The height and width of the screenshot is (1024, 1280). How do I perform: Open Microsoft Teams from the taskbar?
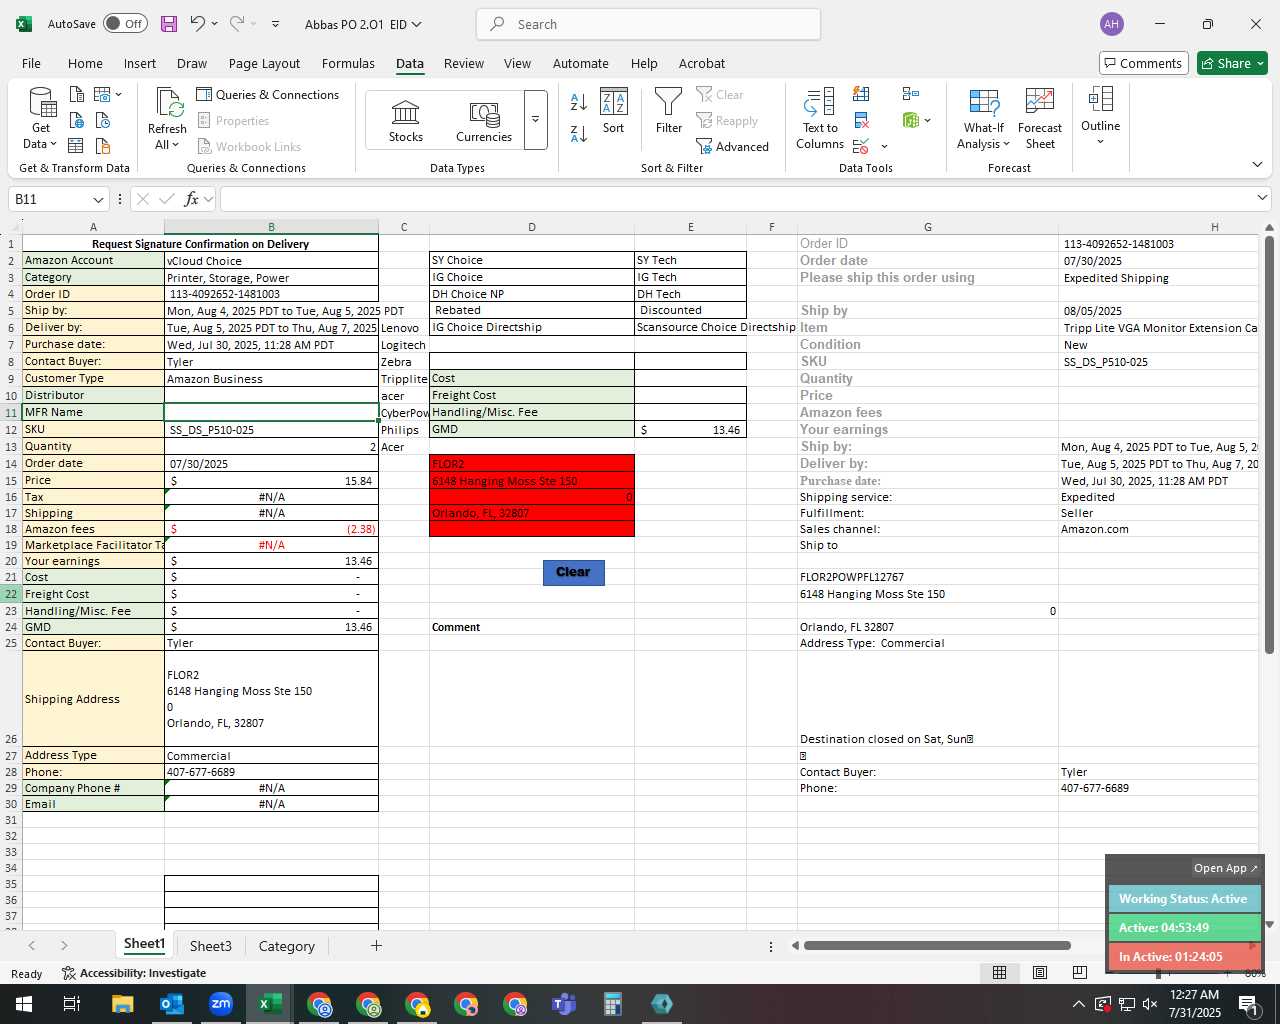click(564, 1004)
